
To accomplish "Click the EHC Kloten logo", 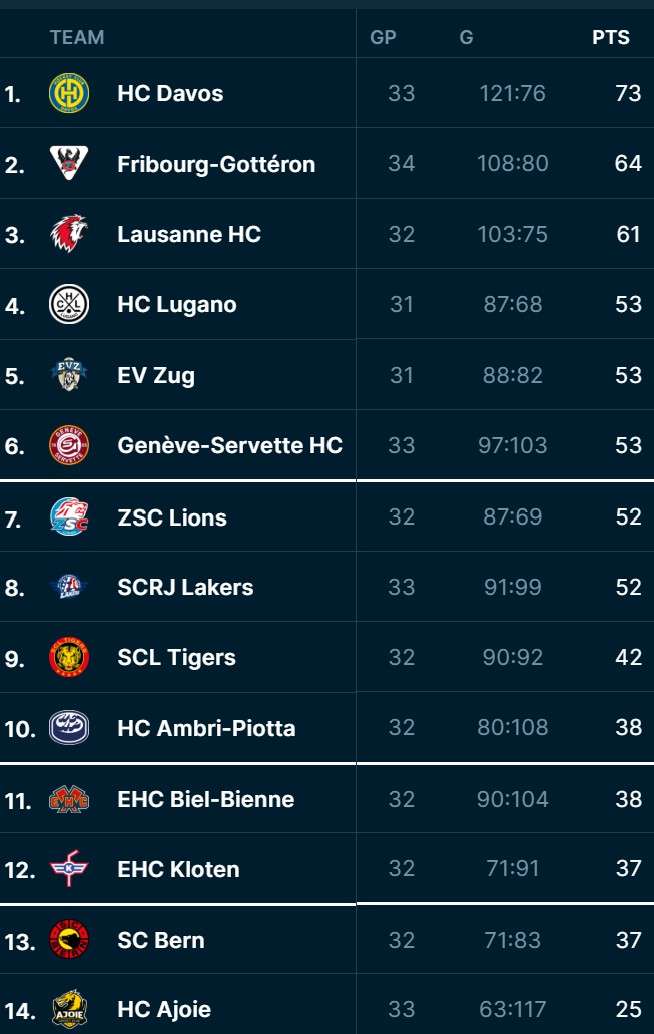I will [x=69, y=869].
